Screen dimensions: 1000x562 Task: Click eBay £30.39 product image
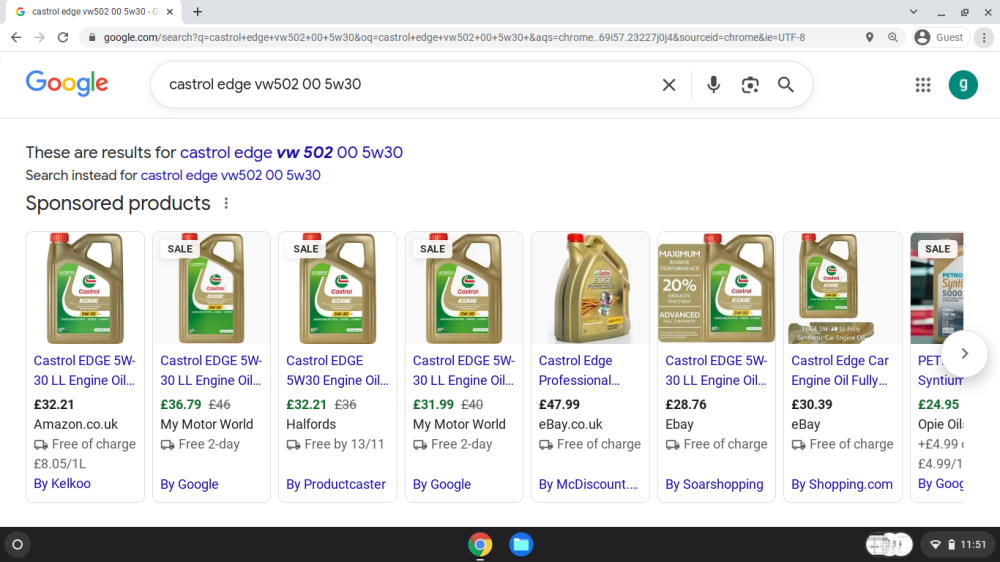tap(842, 288)
